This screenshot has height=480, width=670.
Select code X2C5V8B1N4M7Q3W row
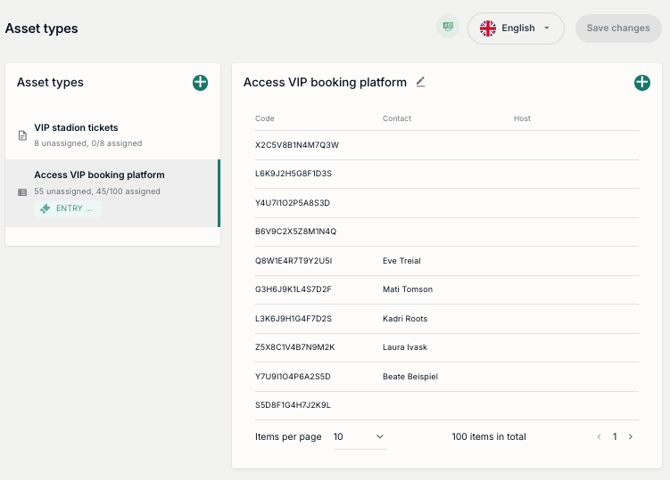click(x=447, y=145)
